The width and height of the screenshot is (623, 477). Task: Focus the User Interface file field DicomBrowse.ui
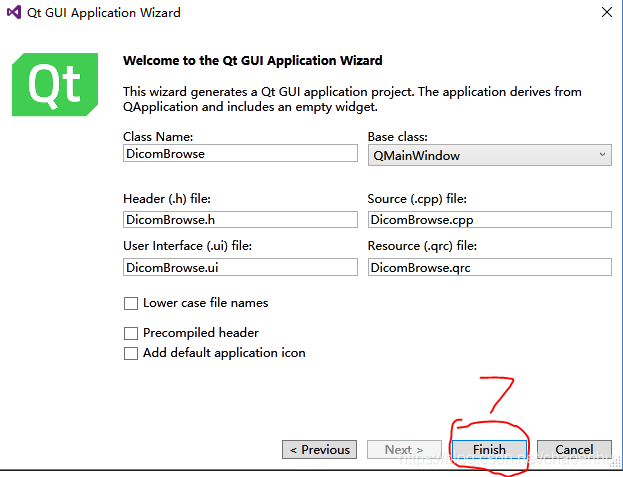[x=240, y=267]
